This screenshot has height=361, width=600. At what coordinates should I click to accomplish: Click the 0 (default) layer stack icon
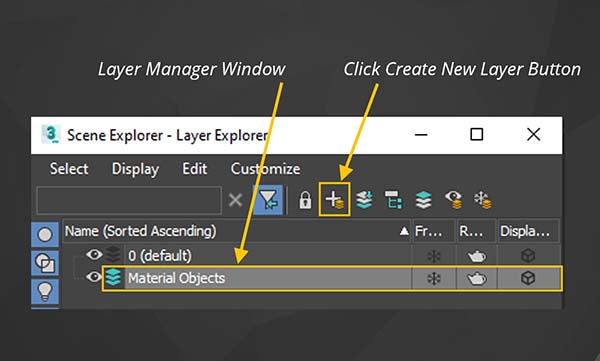(x=113, y=255)
